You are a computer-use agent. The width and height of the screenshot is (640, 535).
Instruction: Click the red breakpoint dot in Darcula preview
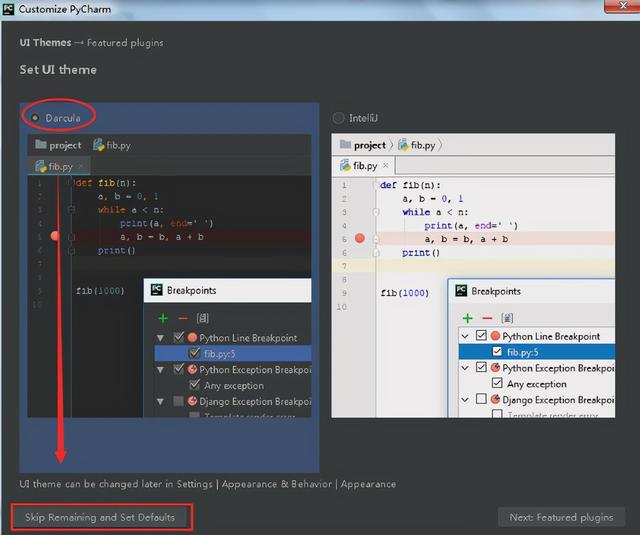[55, 236]
